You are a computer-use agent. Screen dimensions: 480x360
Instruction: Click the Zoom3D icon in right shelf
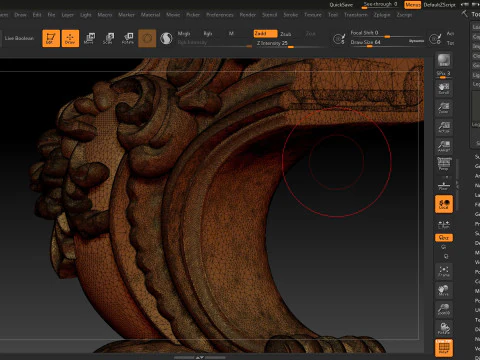click(x=444, y=309)
